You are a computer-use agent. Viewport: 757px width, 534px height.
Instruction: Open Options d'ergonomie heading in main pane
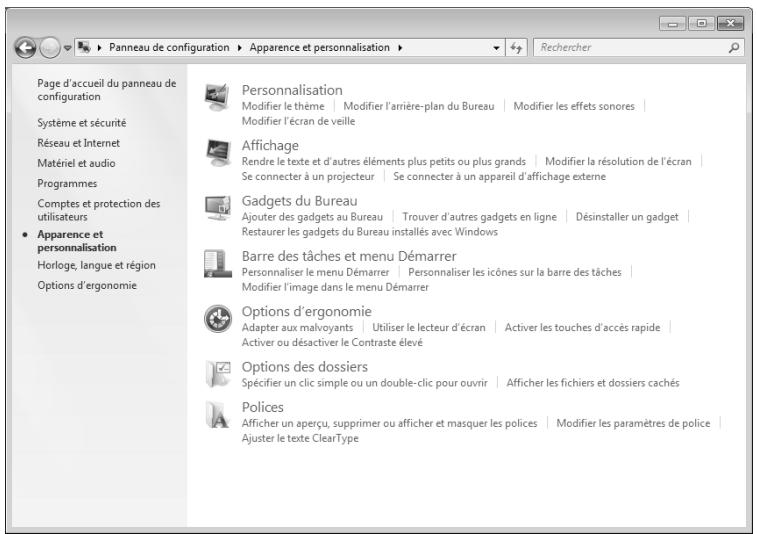[307, 311]
